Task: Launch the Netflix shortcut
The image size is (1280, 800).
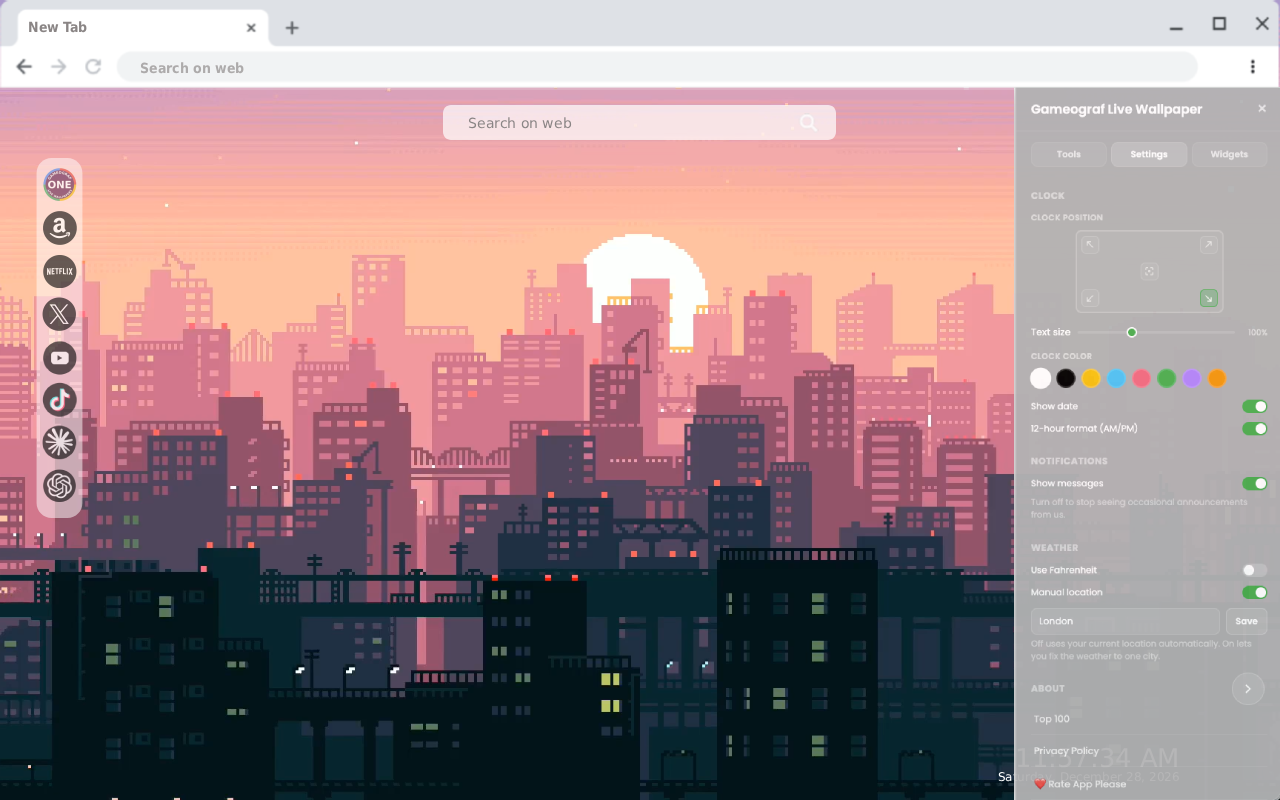Action: point(60,271)
